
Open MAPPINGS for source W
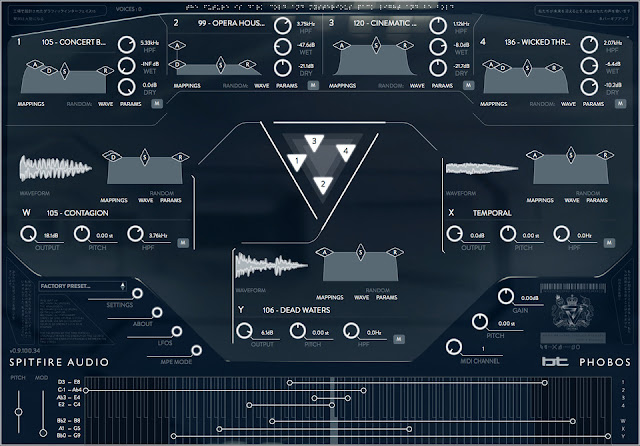pos(114,200)
